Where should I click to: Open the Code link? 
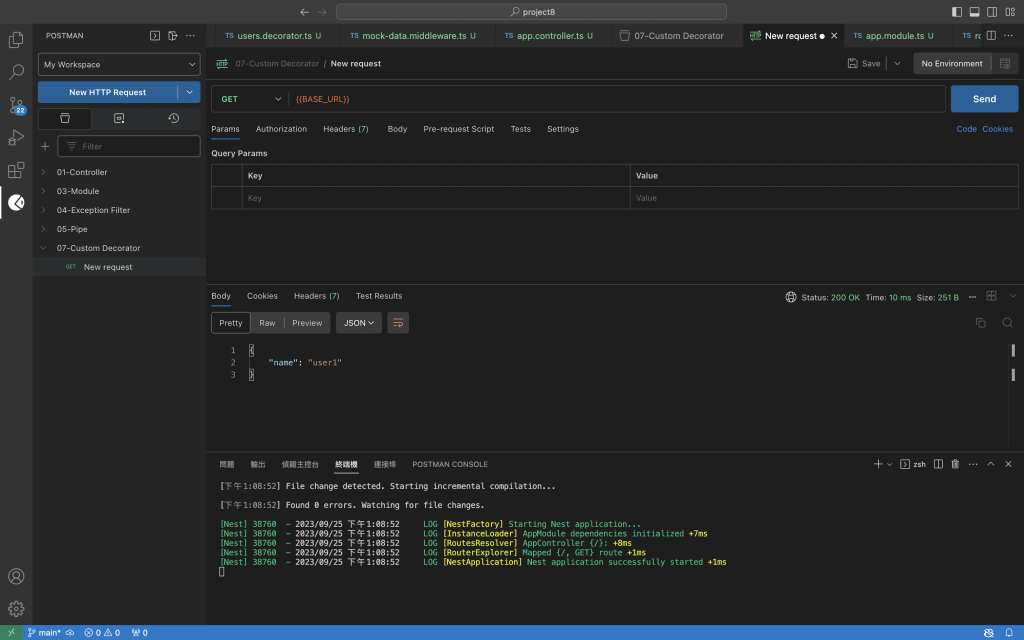coord(967,129)
